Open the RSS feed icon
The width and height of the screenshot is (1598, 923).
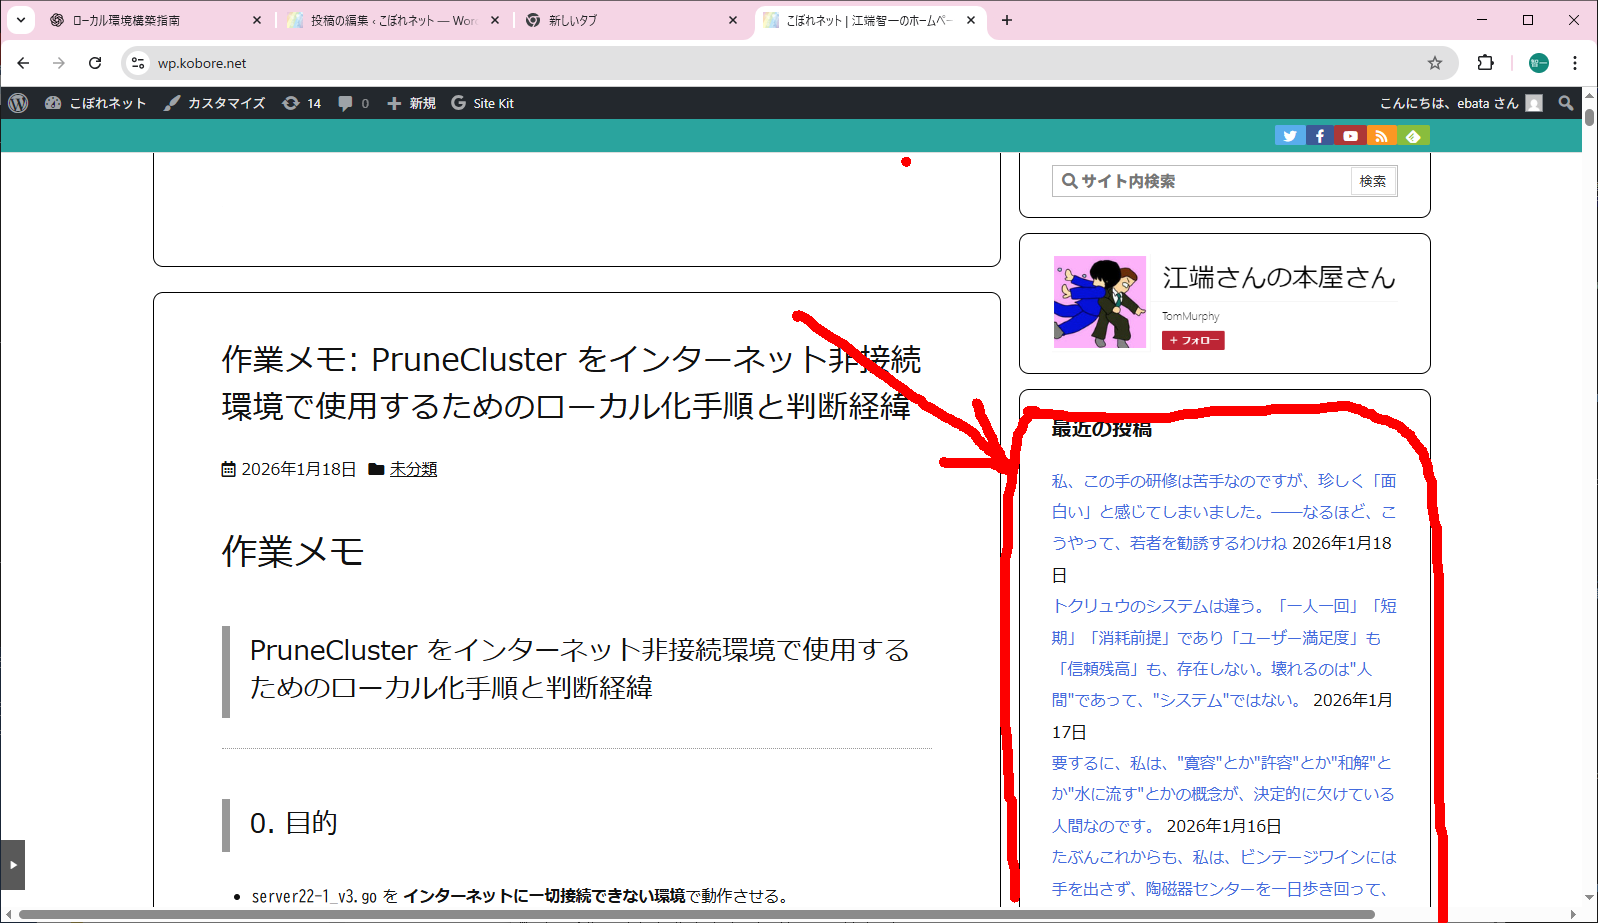tap(1382, 136)
